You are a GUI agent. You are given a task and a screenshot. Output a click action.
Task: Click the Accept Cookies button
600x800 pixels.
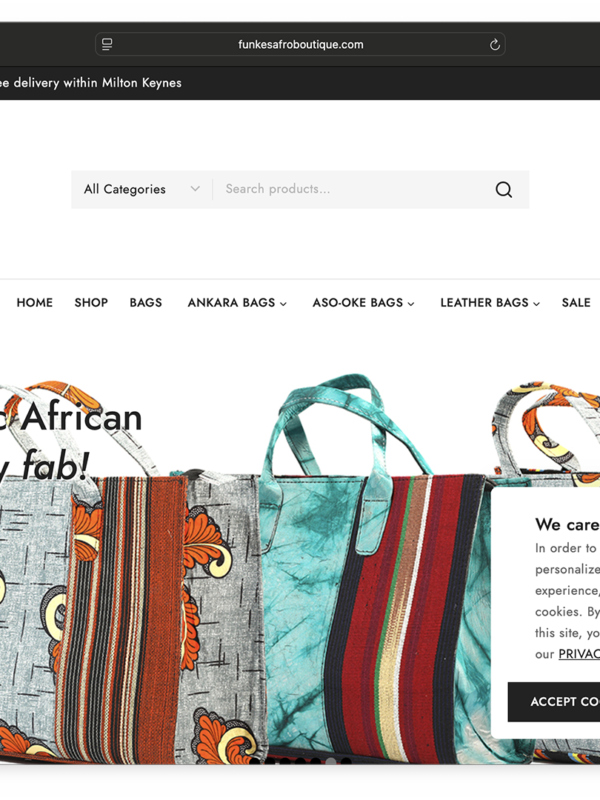(x=554, y=702)
